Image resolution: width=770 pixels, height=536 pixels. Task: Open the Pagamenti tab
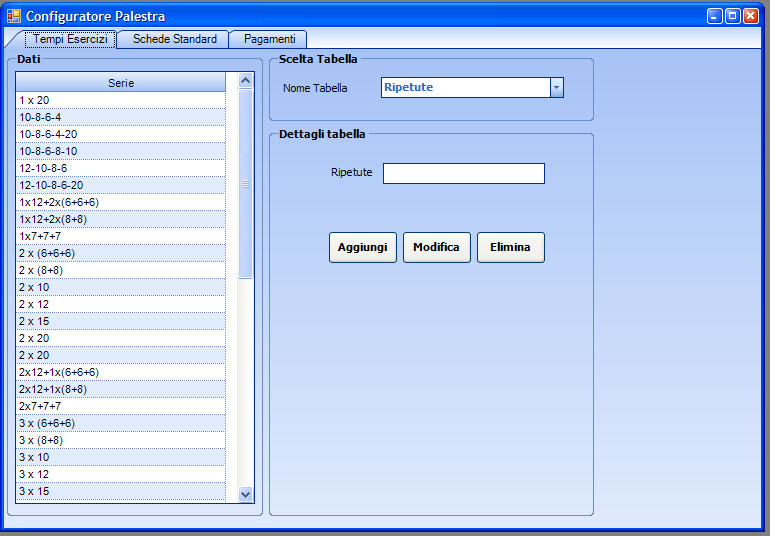pyautogui.click(x=269, y=39)
